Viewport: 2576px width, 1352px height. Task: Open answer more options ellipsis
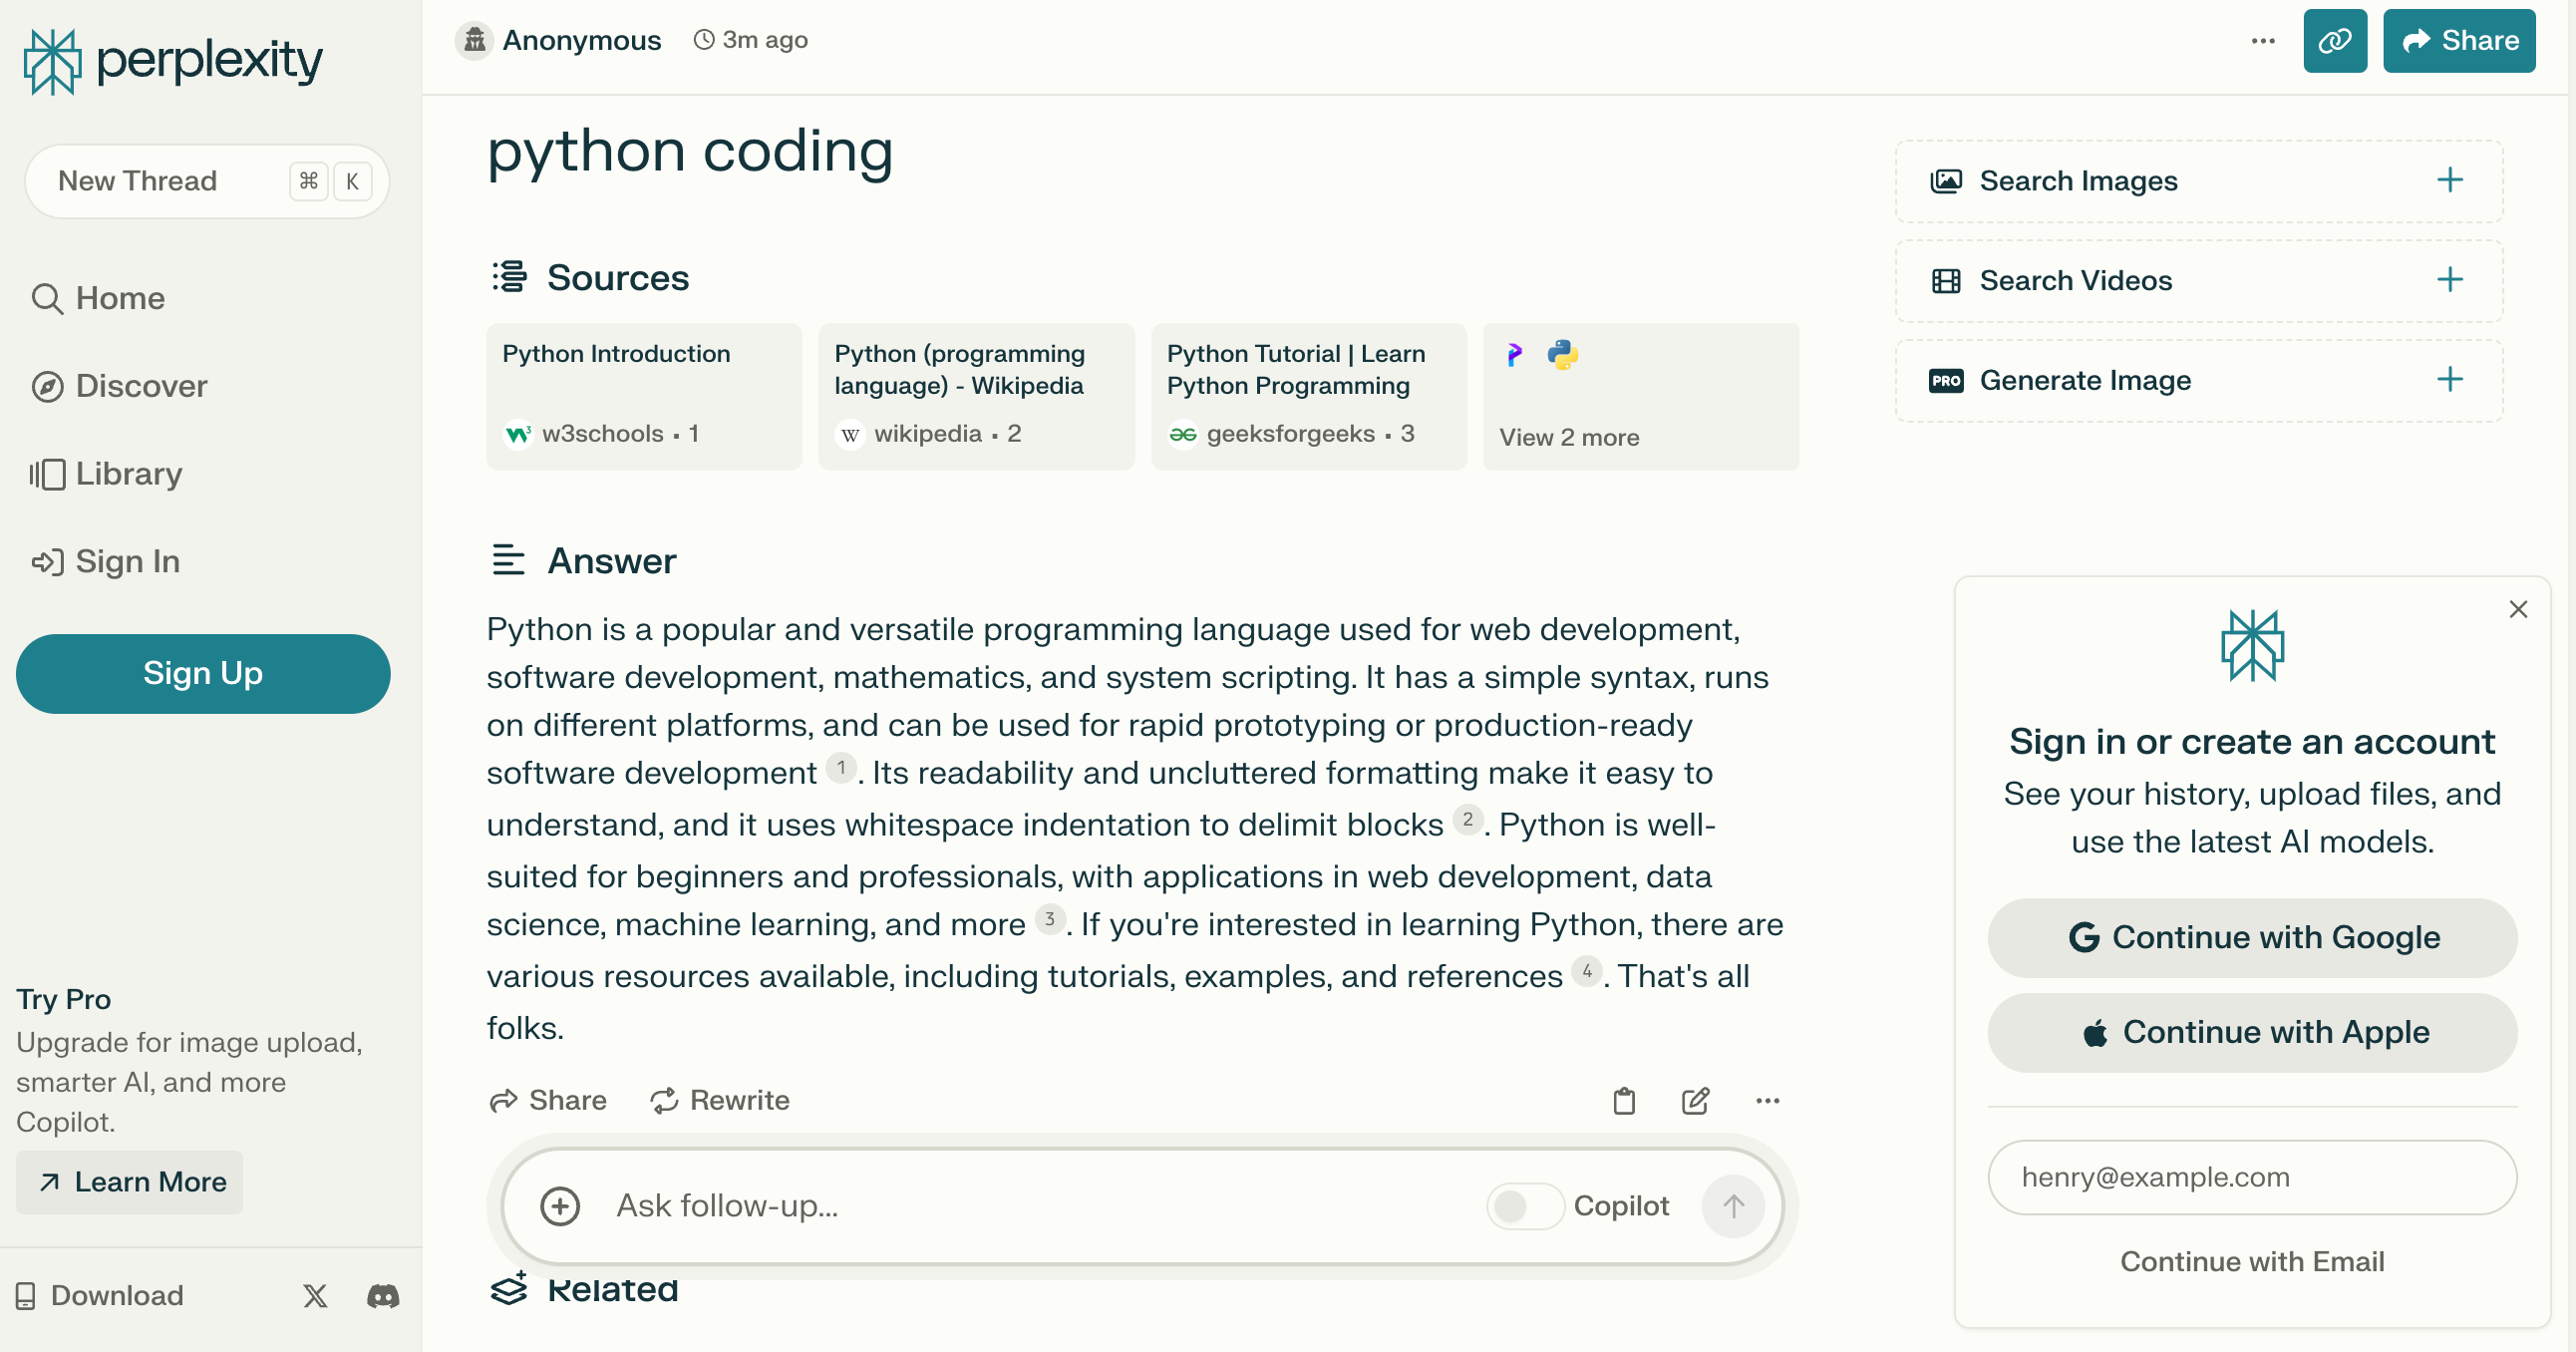pyautogui.click(x=1768, y=1101)
